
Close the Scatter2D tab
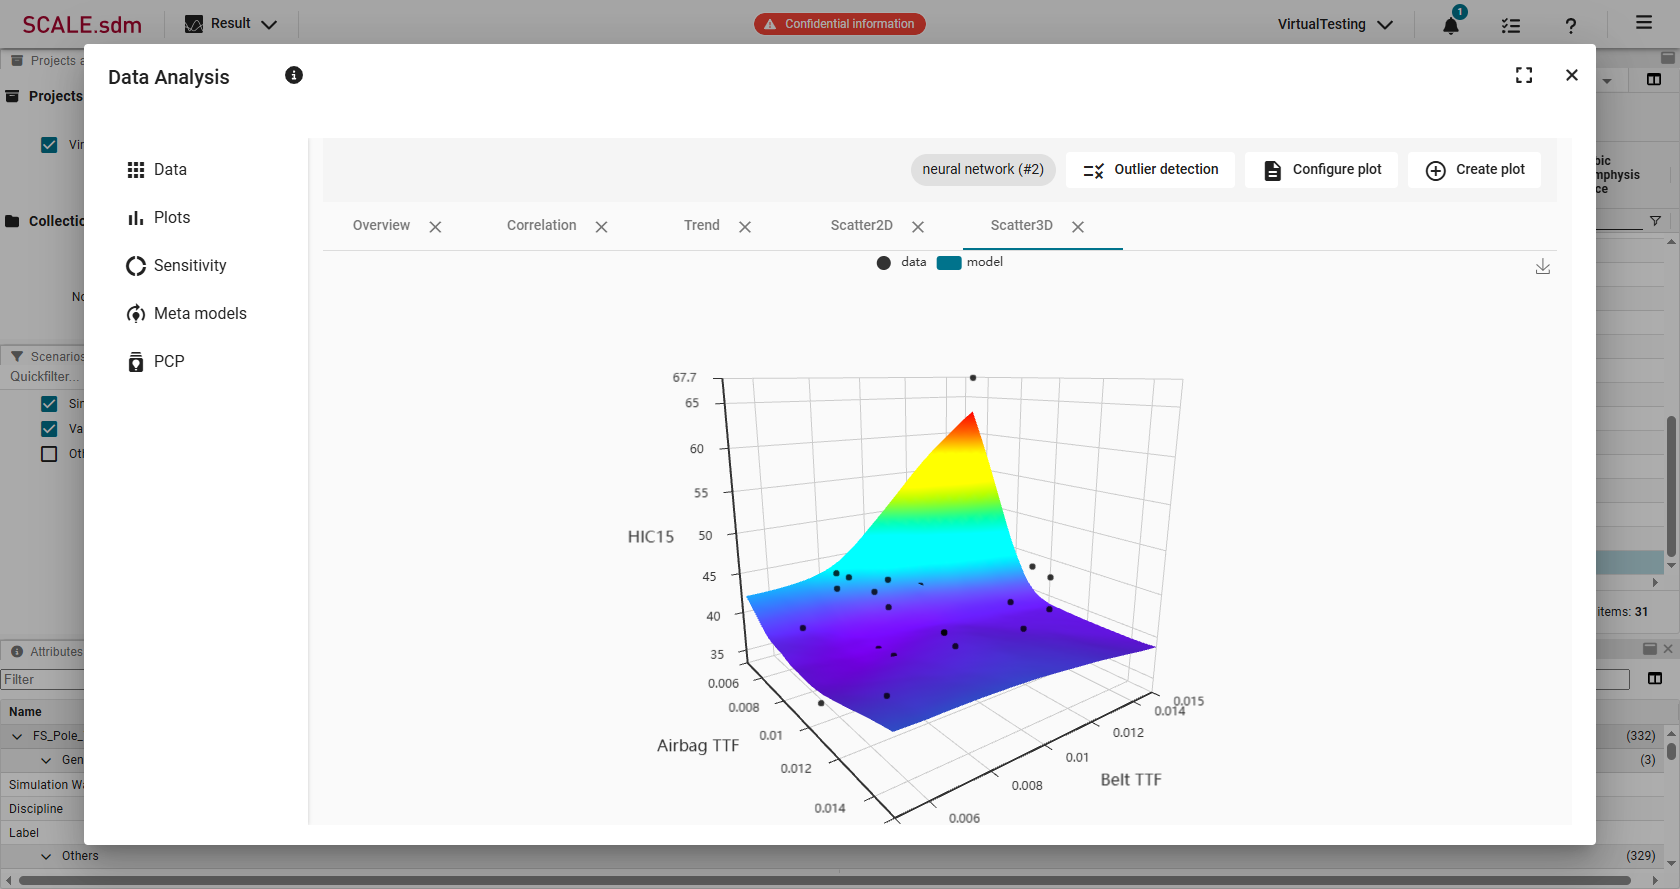[x=918, y=227]
